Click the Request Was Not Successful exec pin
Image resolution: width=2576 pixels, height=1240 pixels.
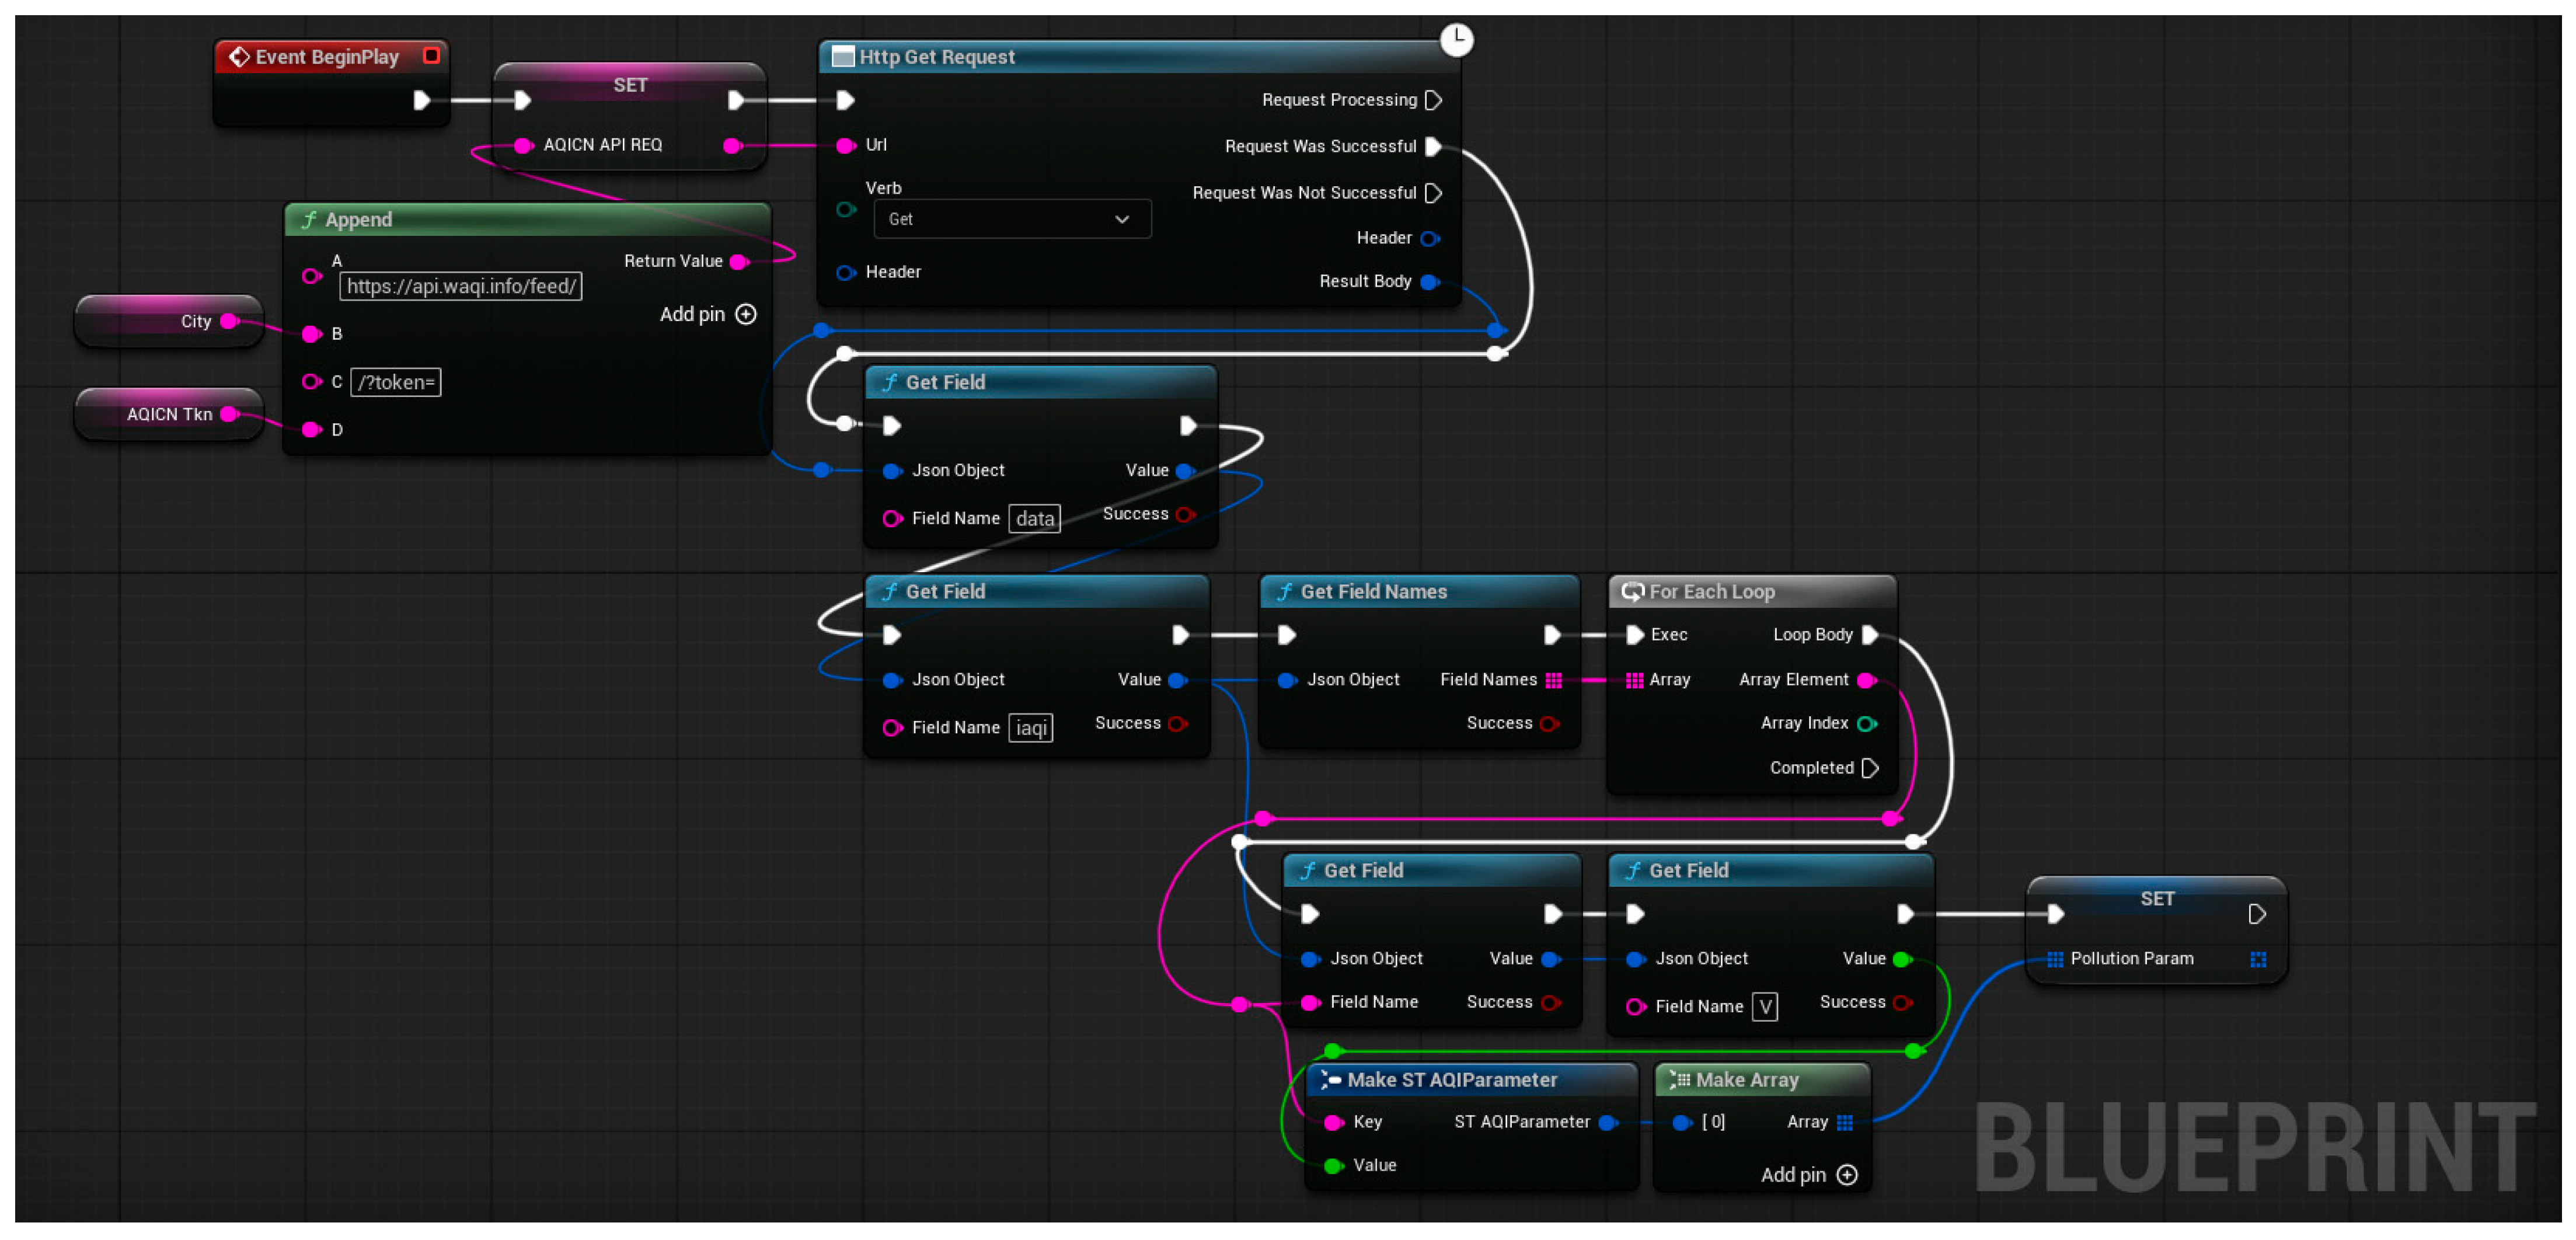pyautogui.click(x=1433, y=192)
